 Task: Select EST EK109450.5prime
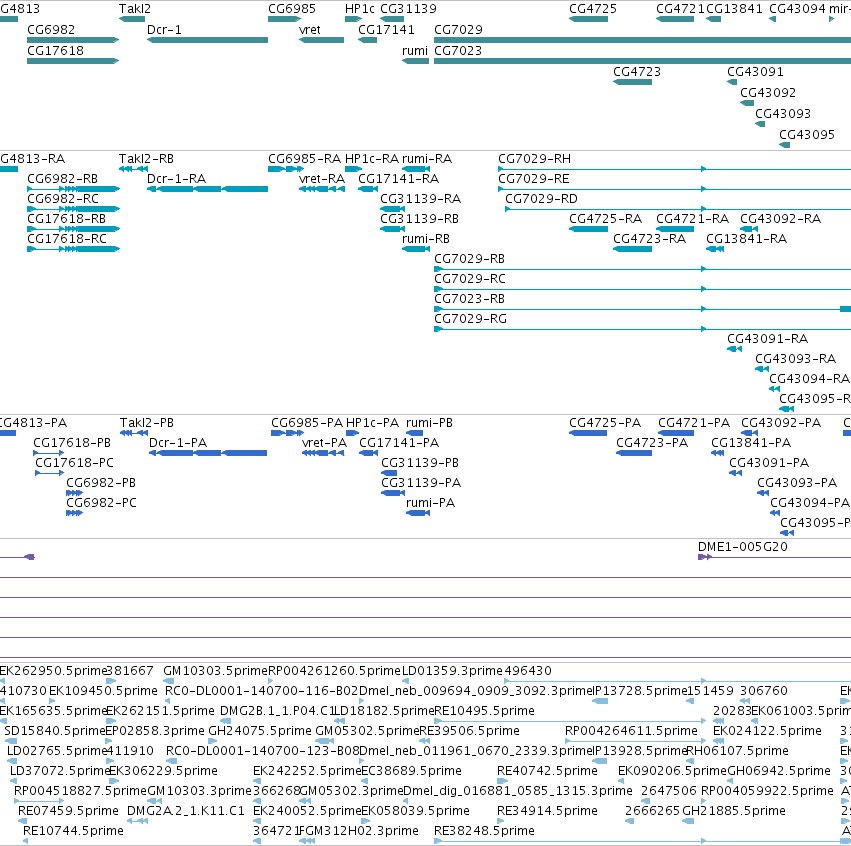[x=52, y=701]
